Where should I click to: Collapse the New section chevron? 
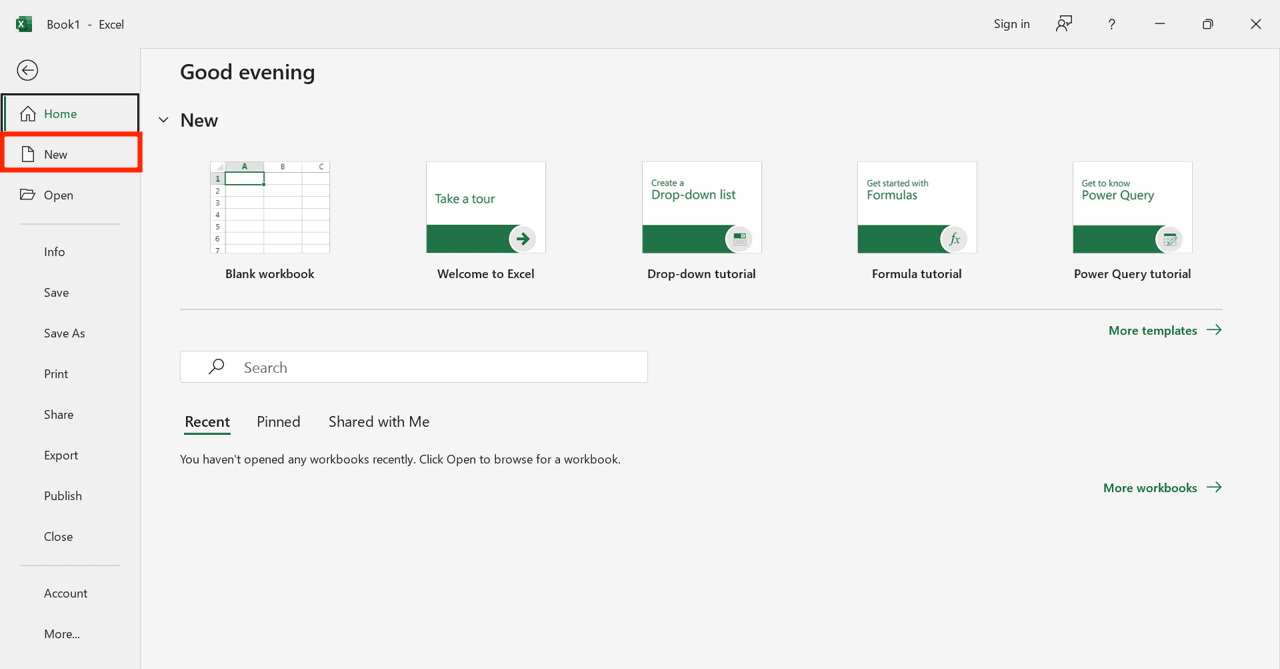pyautogui.click(x=164, y=120)
